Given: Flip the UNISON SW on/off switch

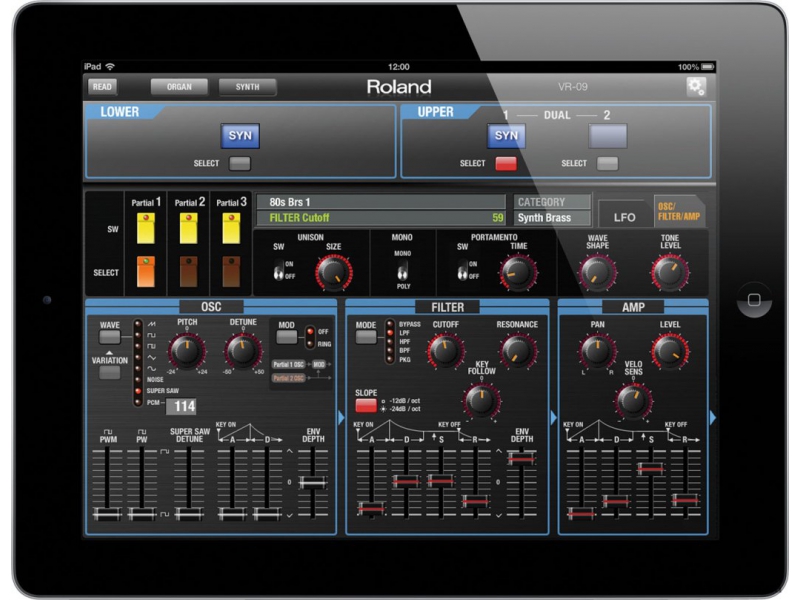Looking at the screenshot, I should (x=279, y=270).
